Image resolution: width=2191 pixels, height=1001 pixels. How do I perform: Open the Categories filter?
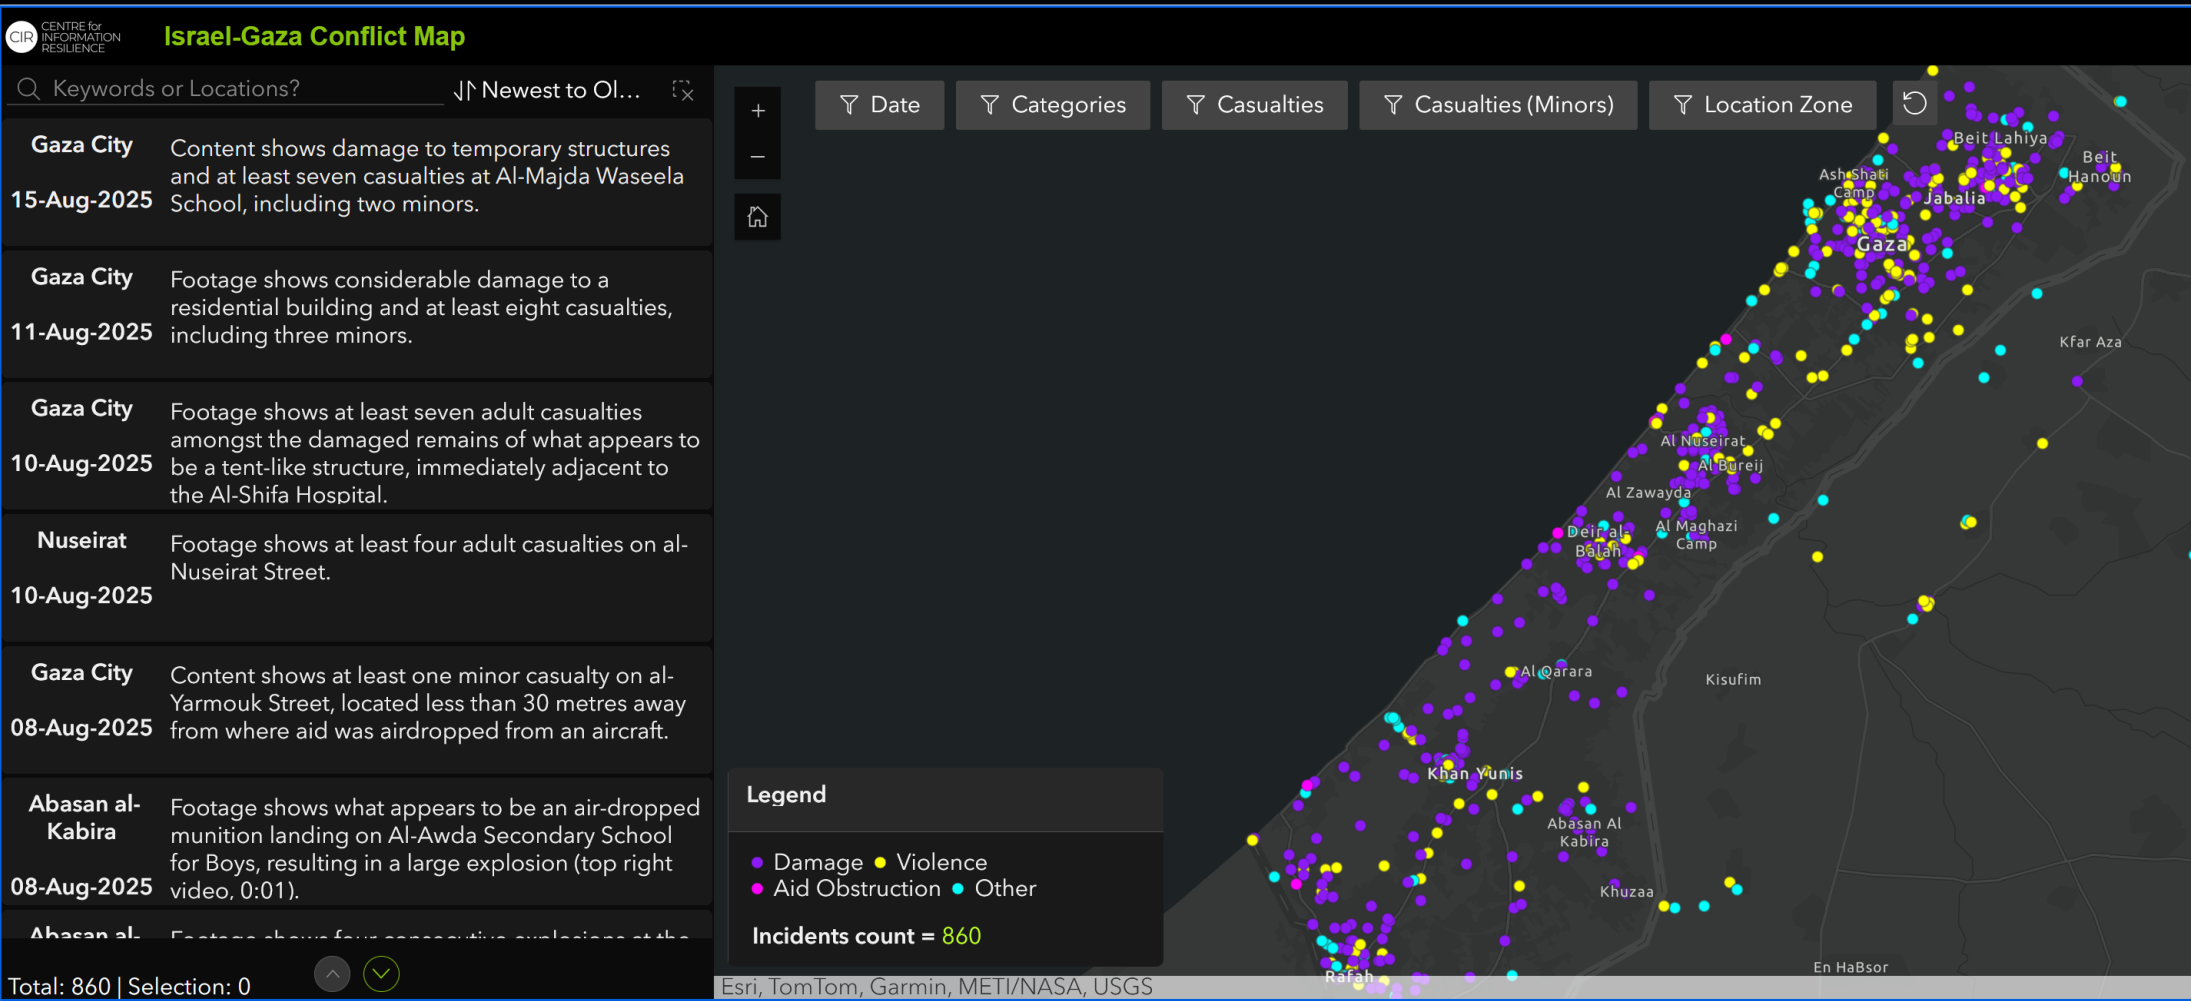point(1052,105)
